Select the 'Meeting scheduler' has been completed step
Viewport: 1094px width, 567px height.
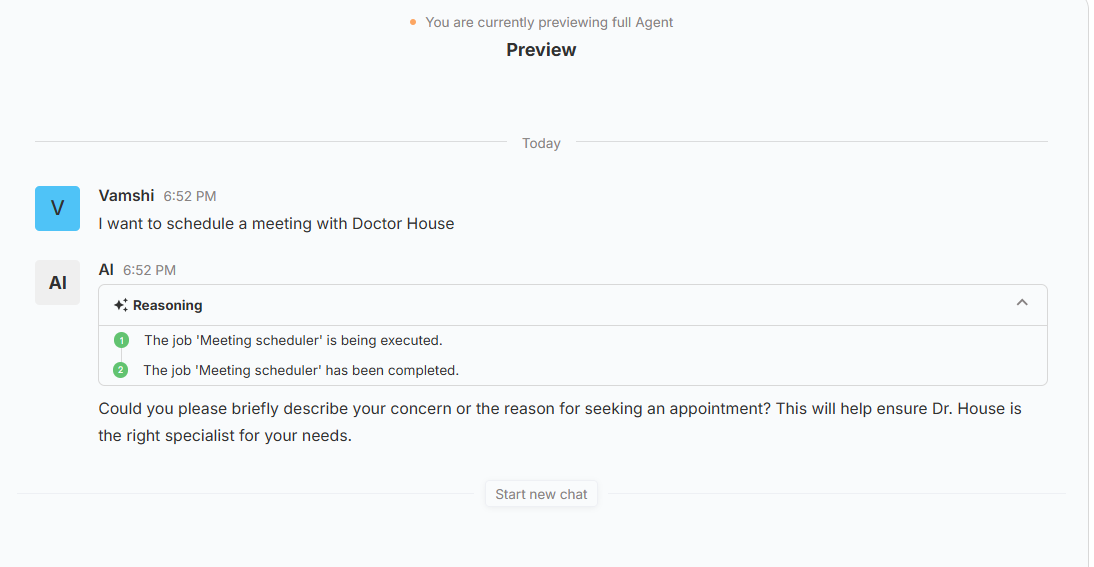click(301, 370)
